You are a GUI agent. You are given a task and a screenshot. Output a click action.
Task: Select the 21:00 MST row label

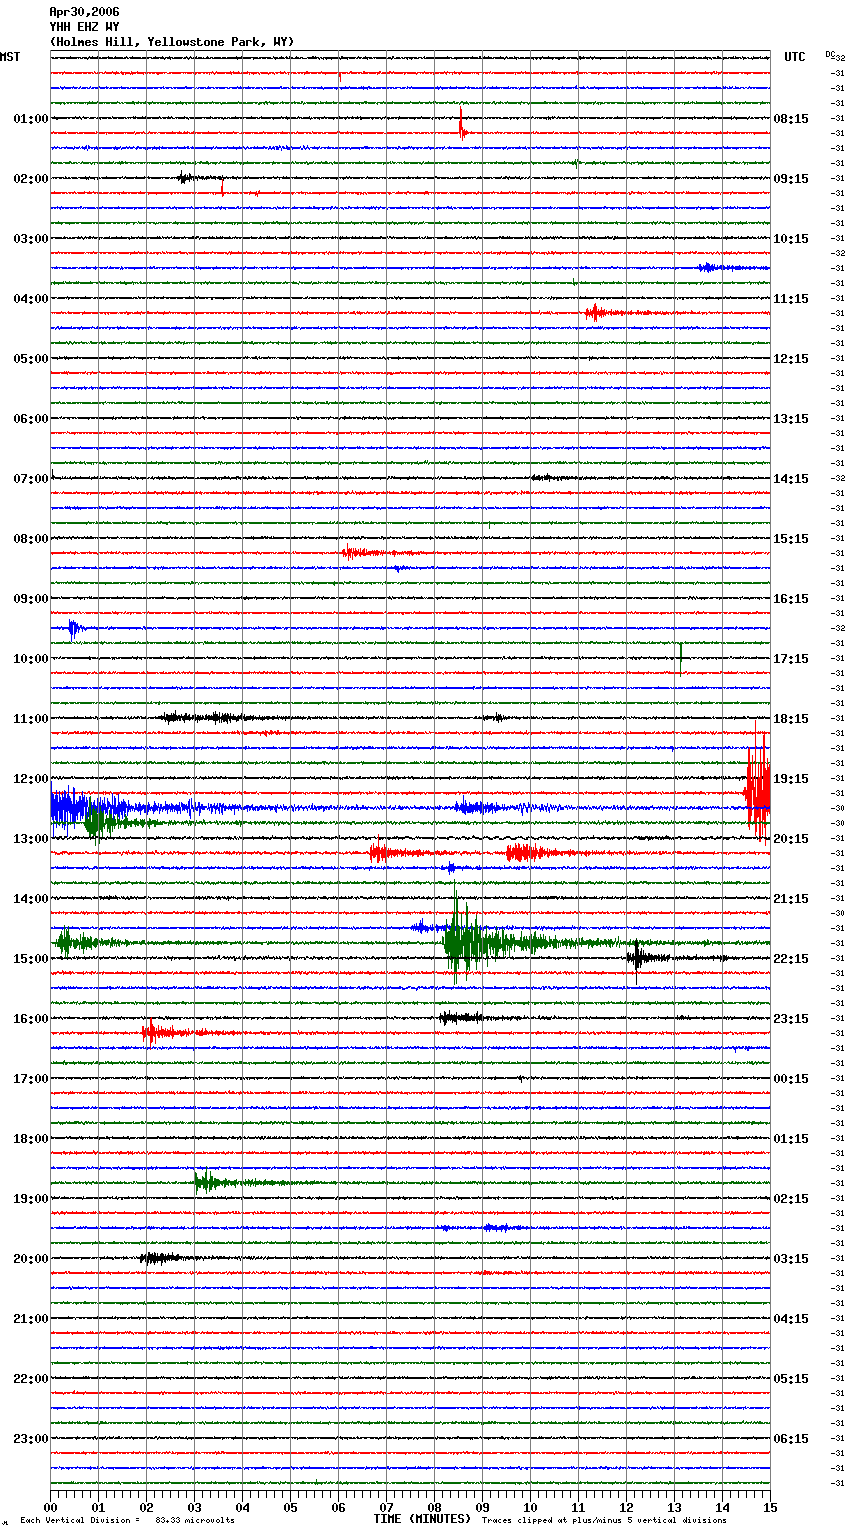[x=31, y=1319]
